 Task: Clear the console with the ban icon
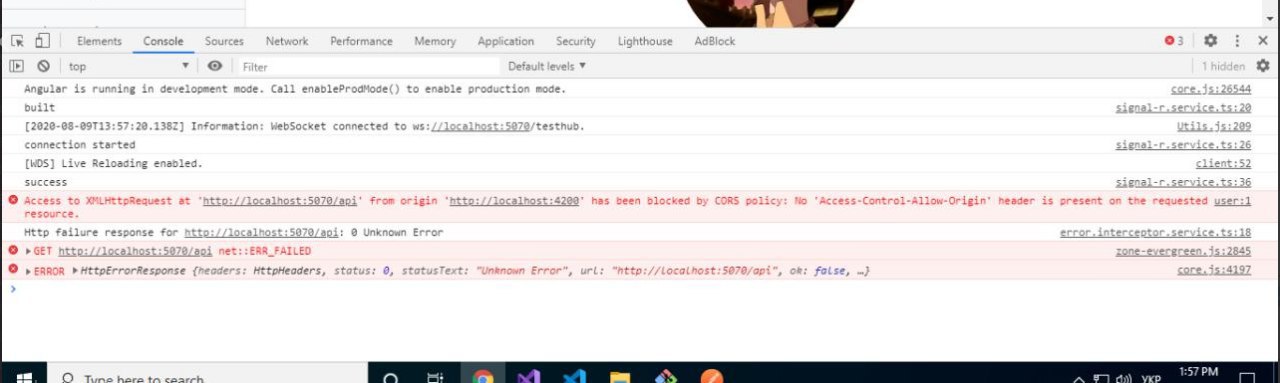[43, 66]
